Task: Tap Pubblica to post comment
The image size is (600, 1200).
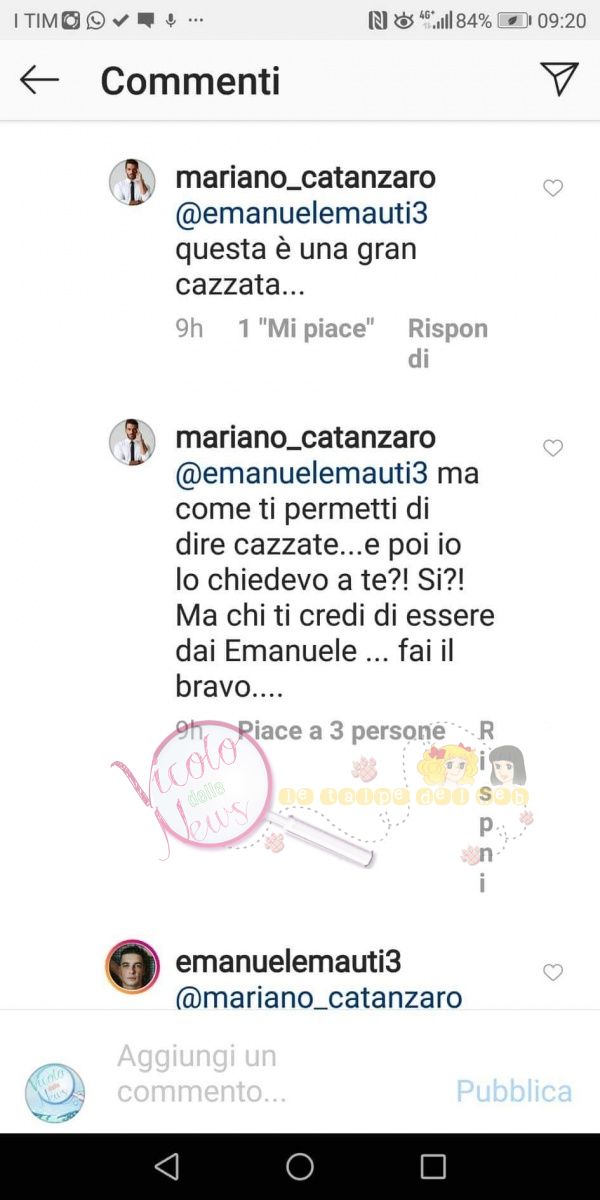Action: click(x=514, y=1091)
